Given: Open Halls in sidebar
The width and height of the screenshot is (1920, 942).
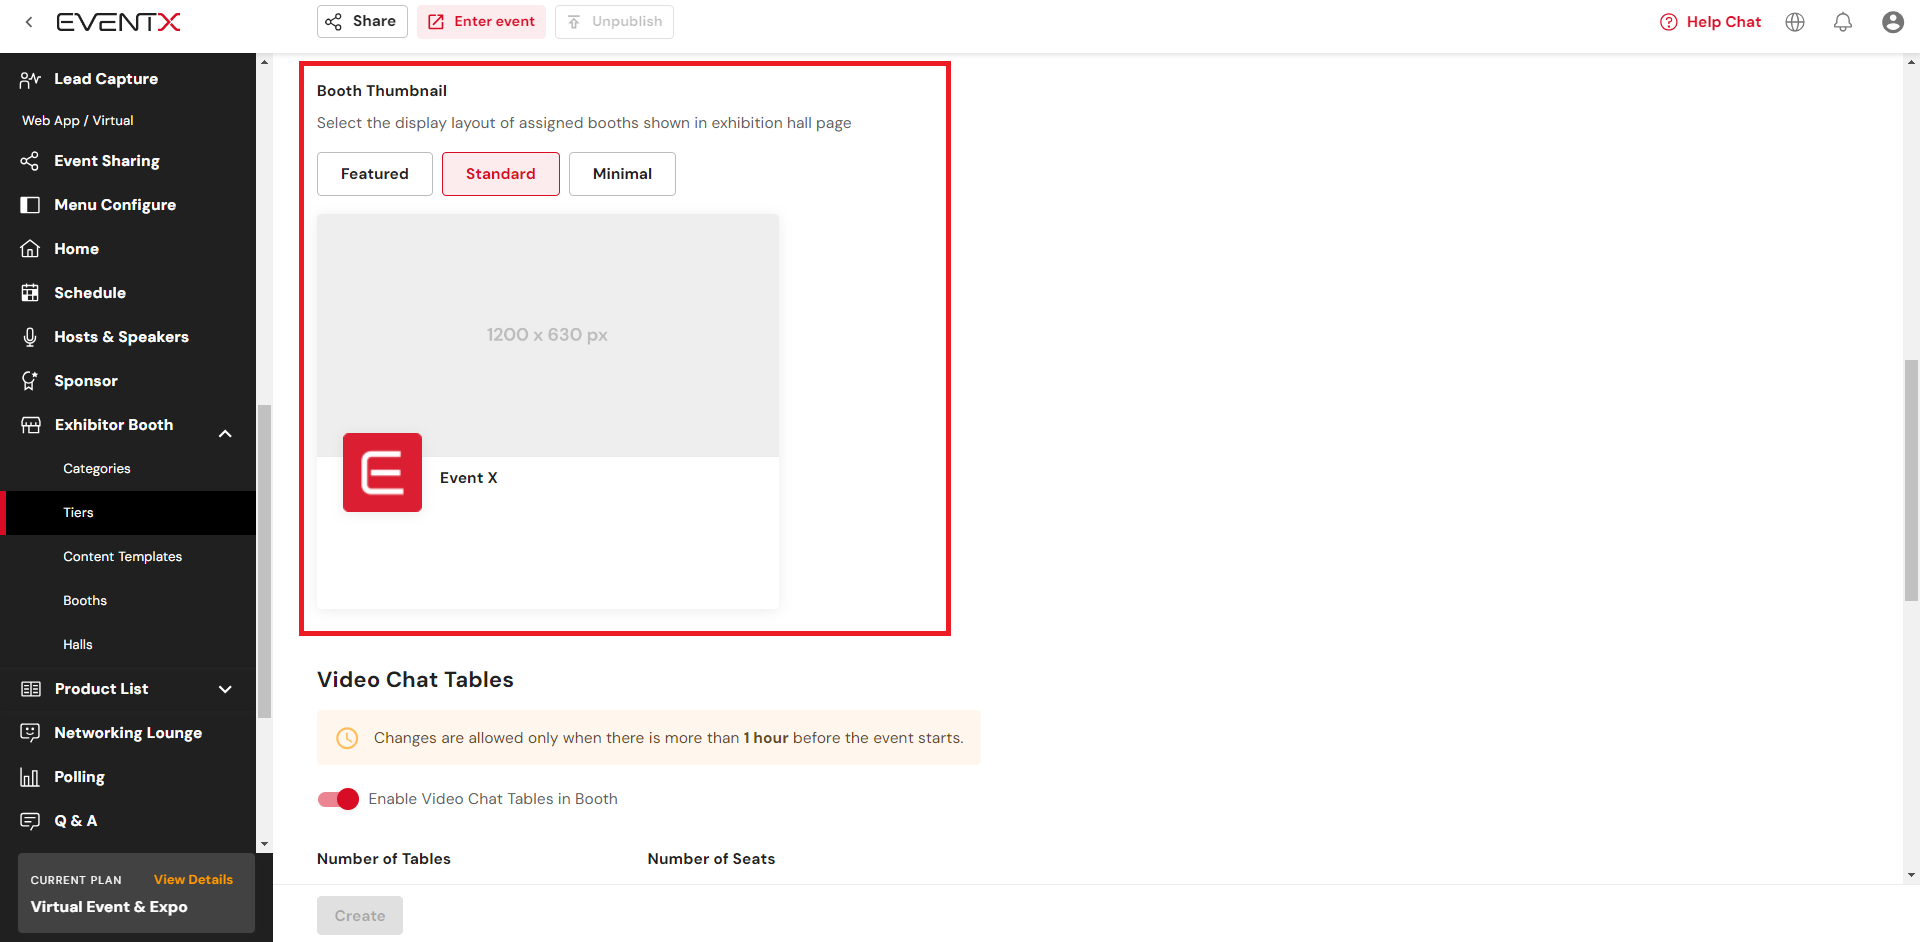Looking at the screenshot, I should click(x=78, y=645).
